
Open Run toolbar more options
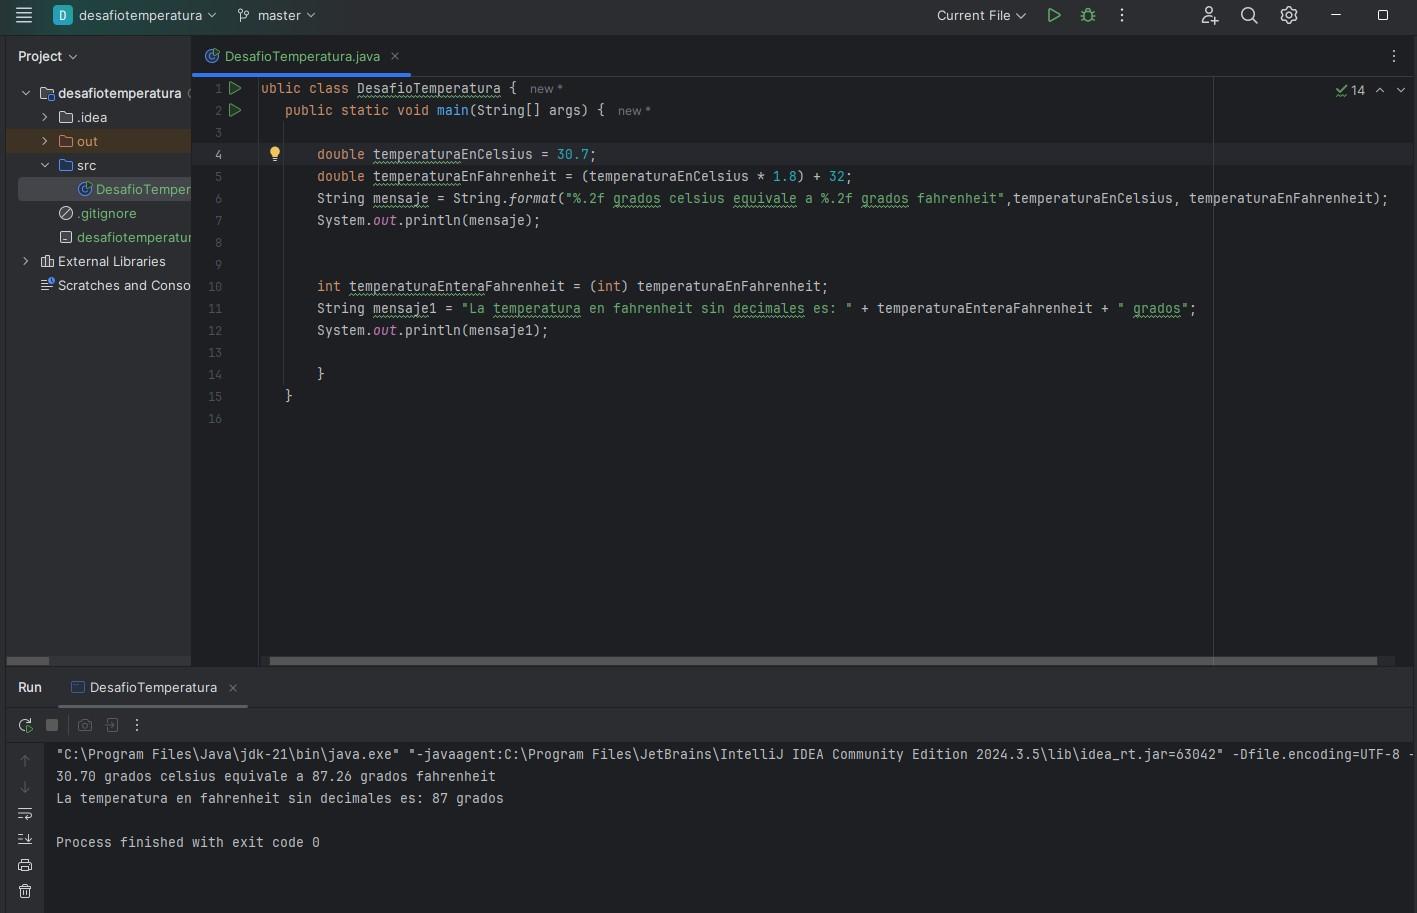click(x=137, y=725)
